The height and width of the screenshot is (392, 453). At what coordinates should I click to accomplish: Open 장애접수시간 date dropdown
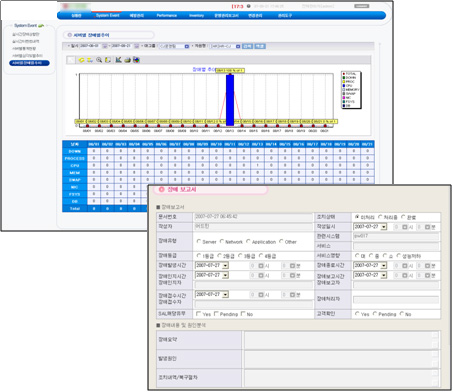point(225,295)
